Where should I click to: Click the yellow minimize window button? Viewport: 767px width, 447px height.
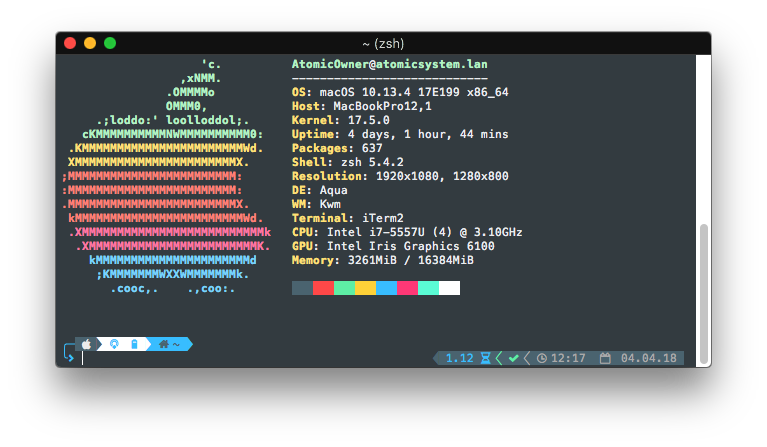[90, 44]
